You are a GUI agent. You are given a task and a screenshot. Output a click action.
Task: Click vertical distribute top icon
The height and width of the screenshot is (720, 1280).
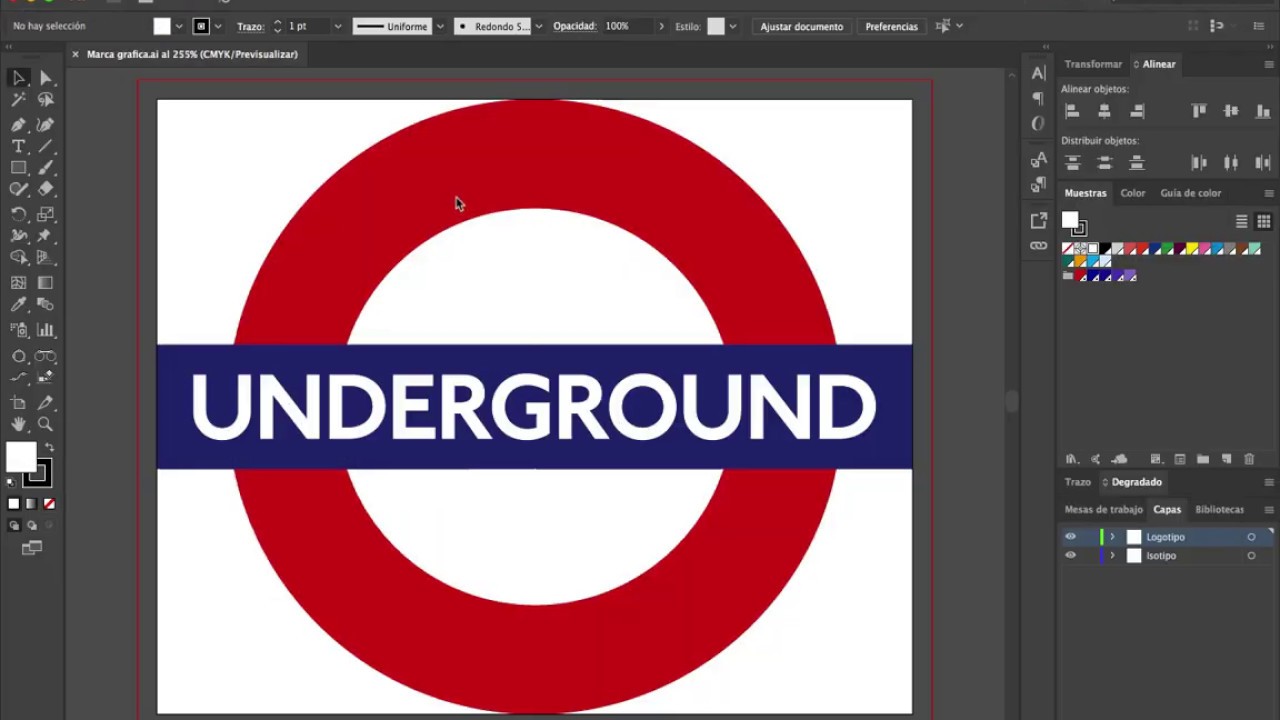[x=1072, y=162]
